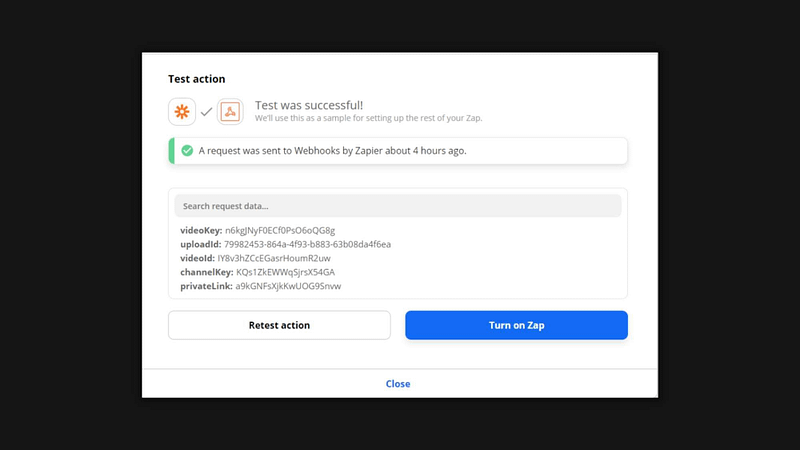Select the privateLink value a9kGNFsXjkKwUOG9Snvw
800x450 pixels.
288,286
